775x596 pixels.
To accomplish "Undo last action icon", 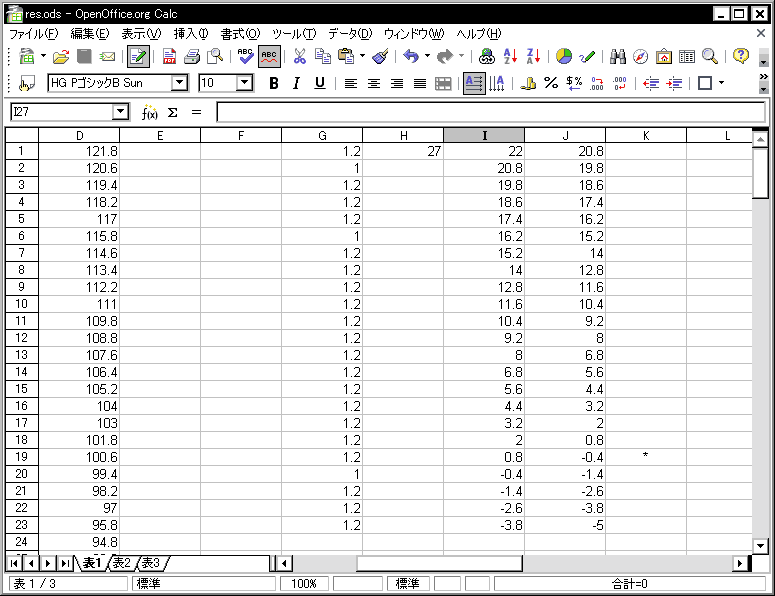I will coord(411,56).
